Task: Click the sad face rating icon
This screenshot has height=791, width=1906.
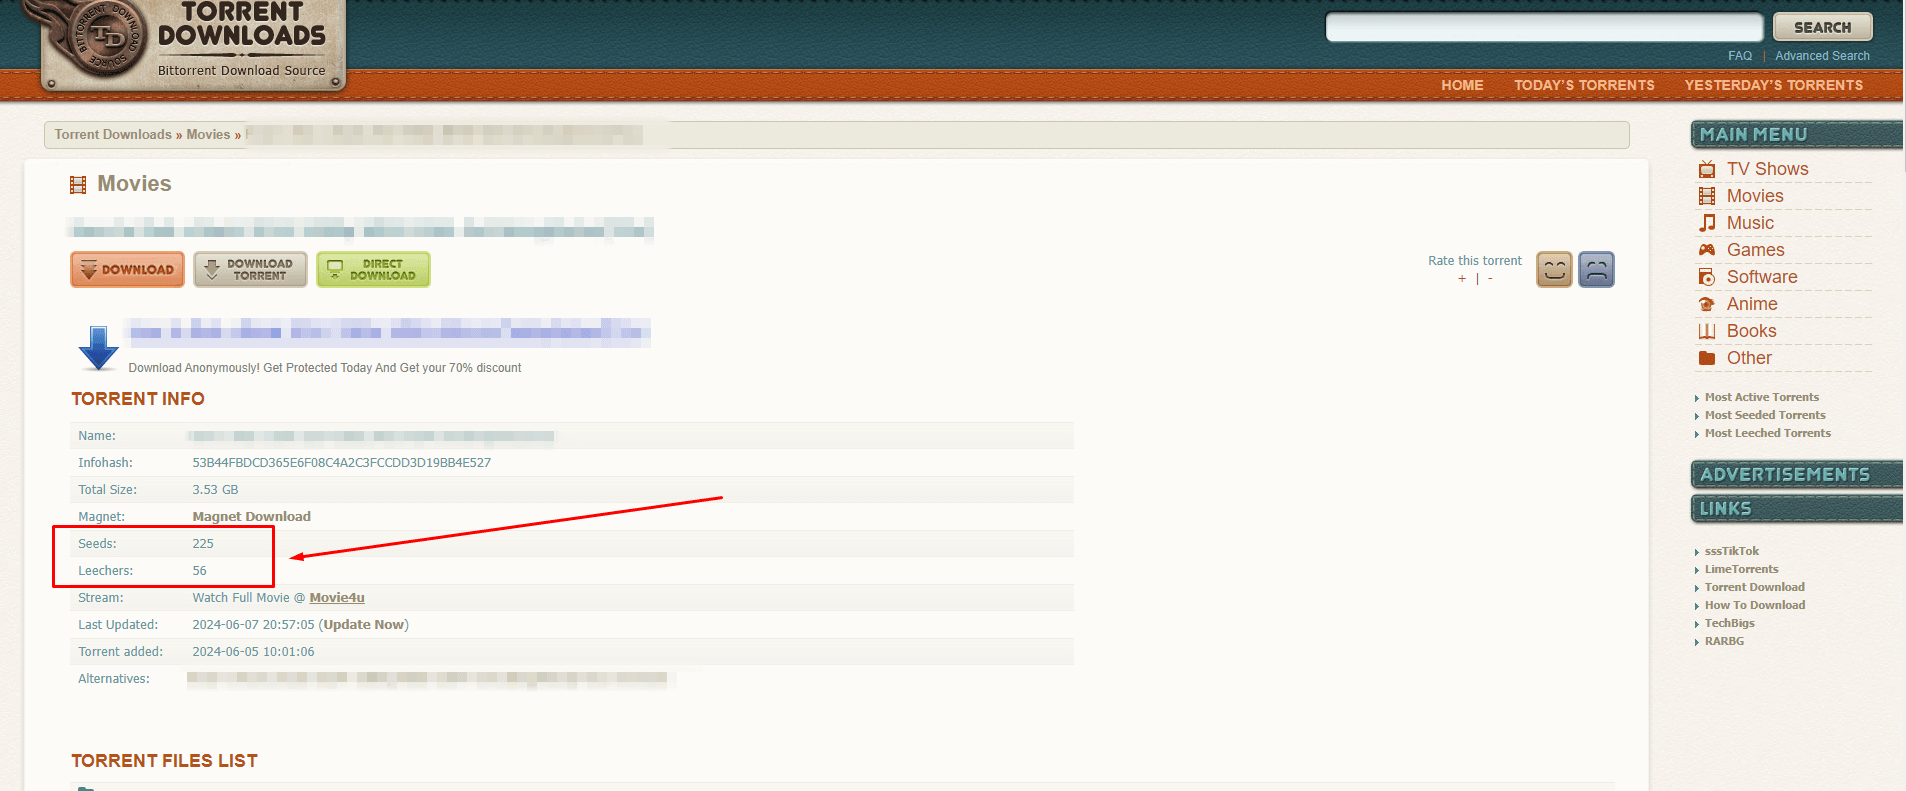Action: click(x=1597, y=269)
